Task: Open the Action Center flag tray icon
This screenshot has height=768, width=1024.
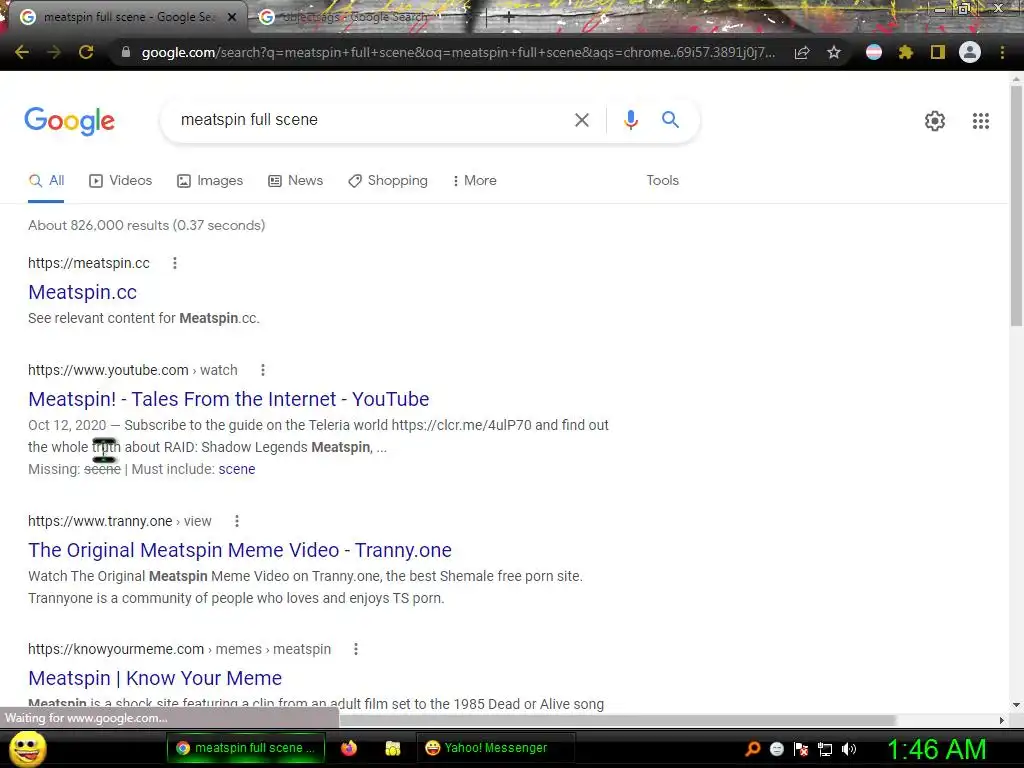Action: (801, 749)
